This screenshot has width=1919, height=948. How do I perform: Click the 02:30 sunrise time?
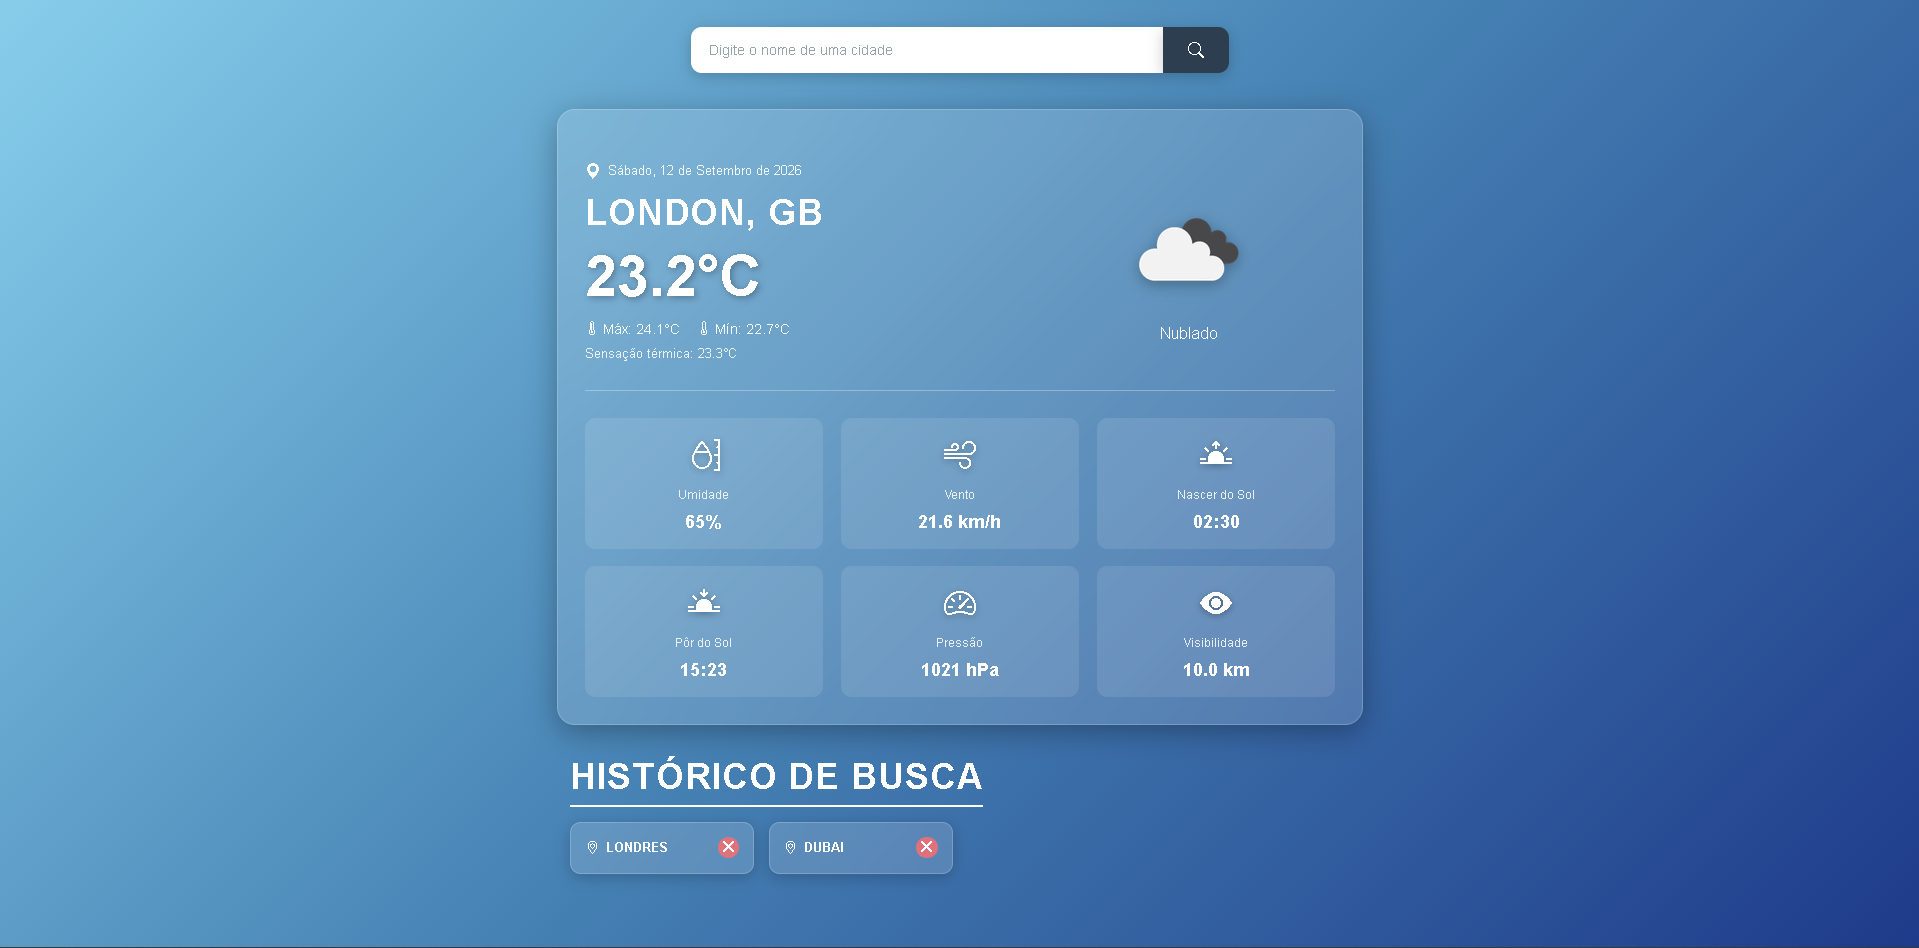[x=1216, y=522]
